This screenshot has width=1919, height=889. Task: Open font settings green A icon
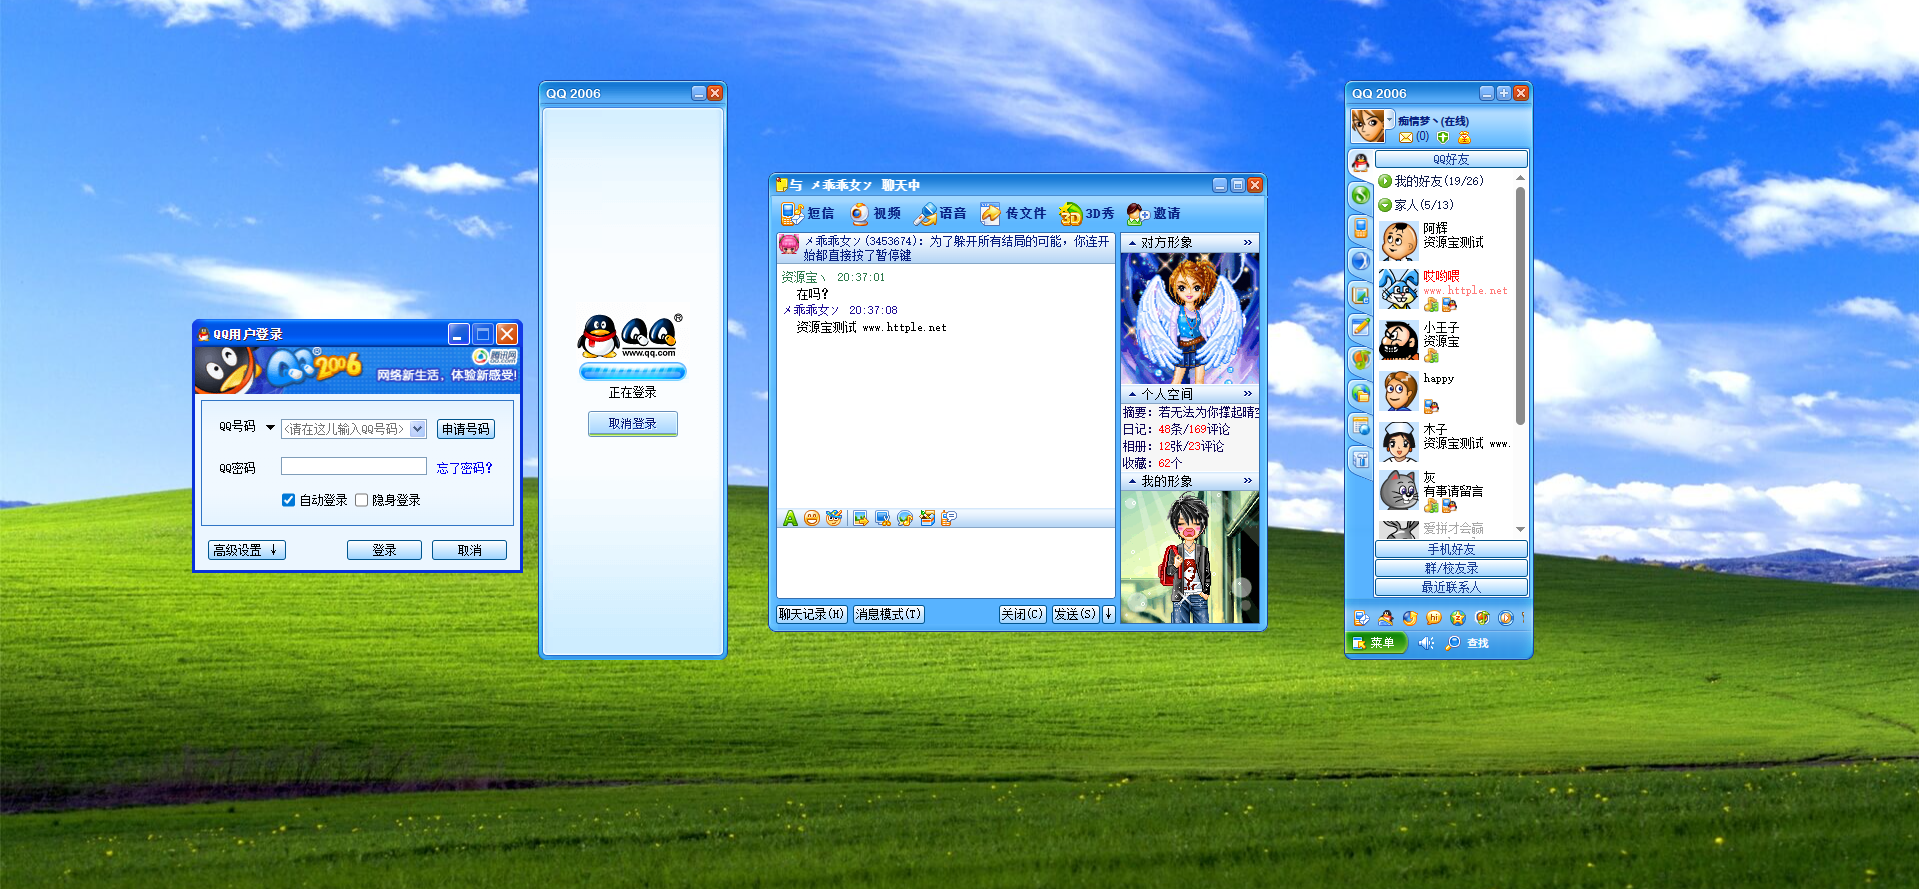(790, 518)
